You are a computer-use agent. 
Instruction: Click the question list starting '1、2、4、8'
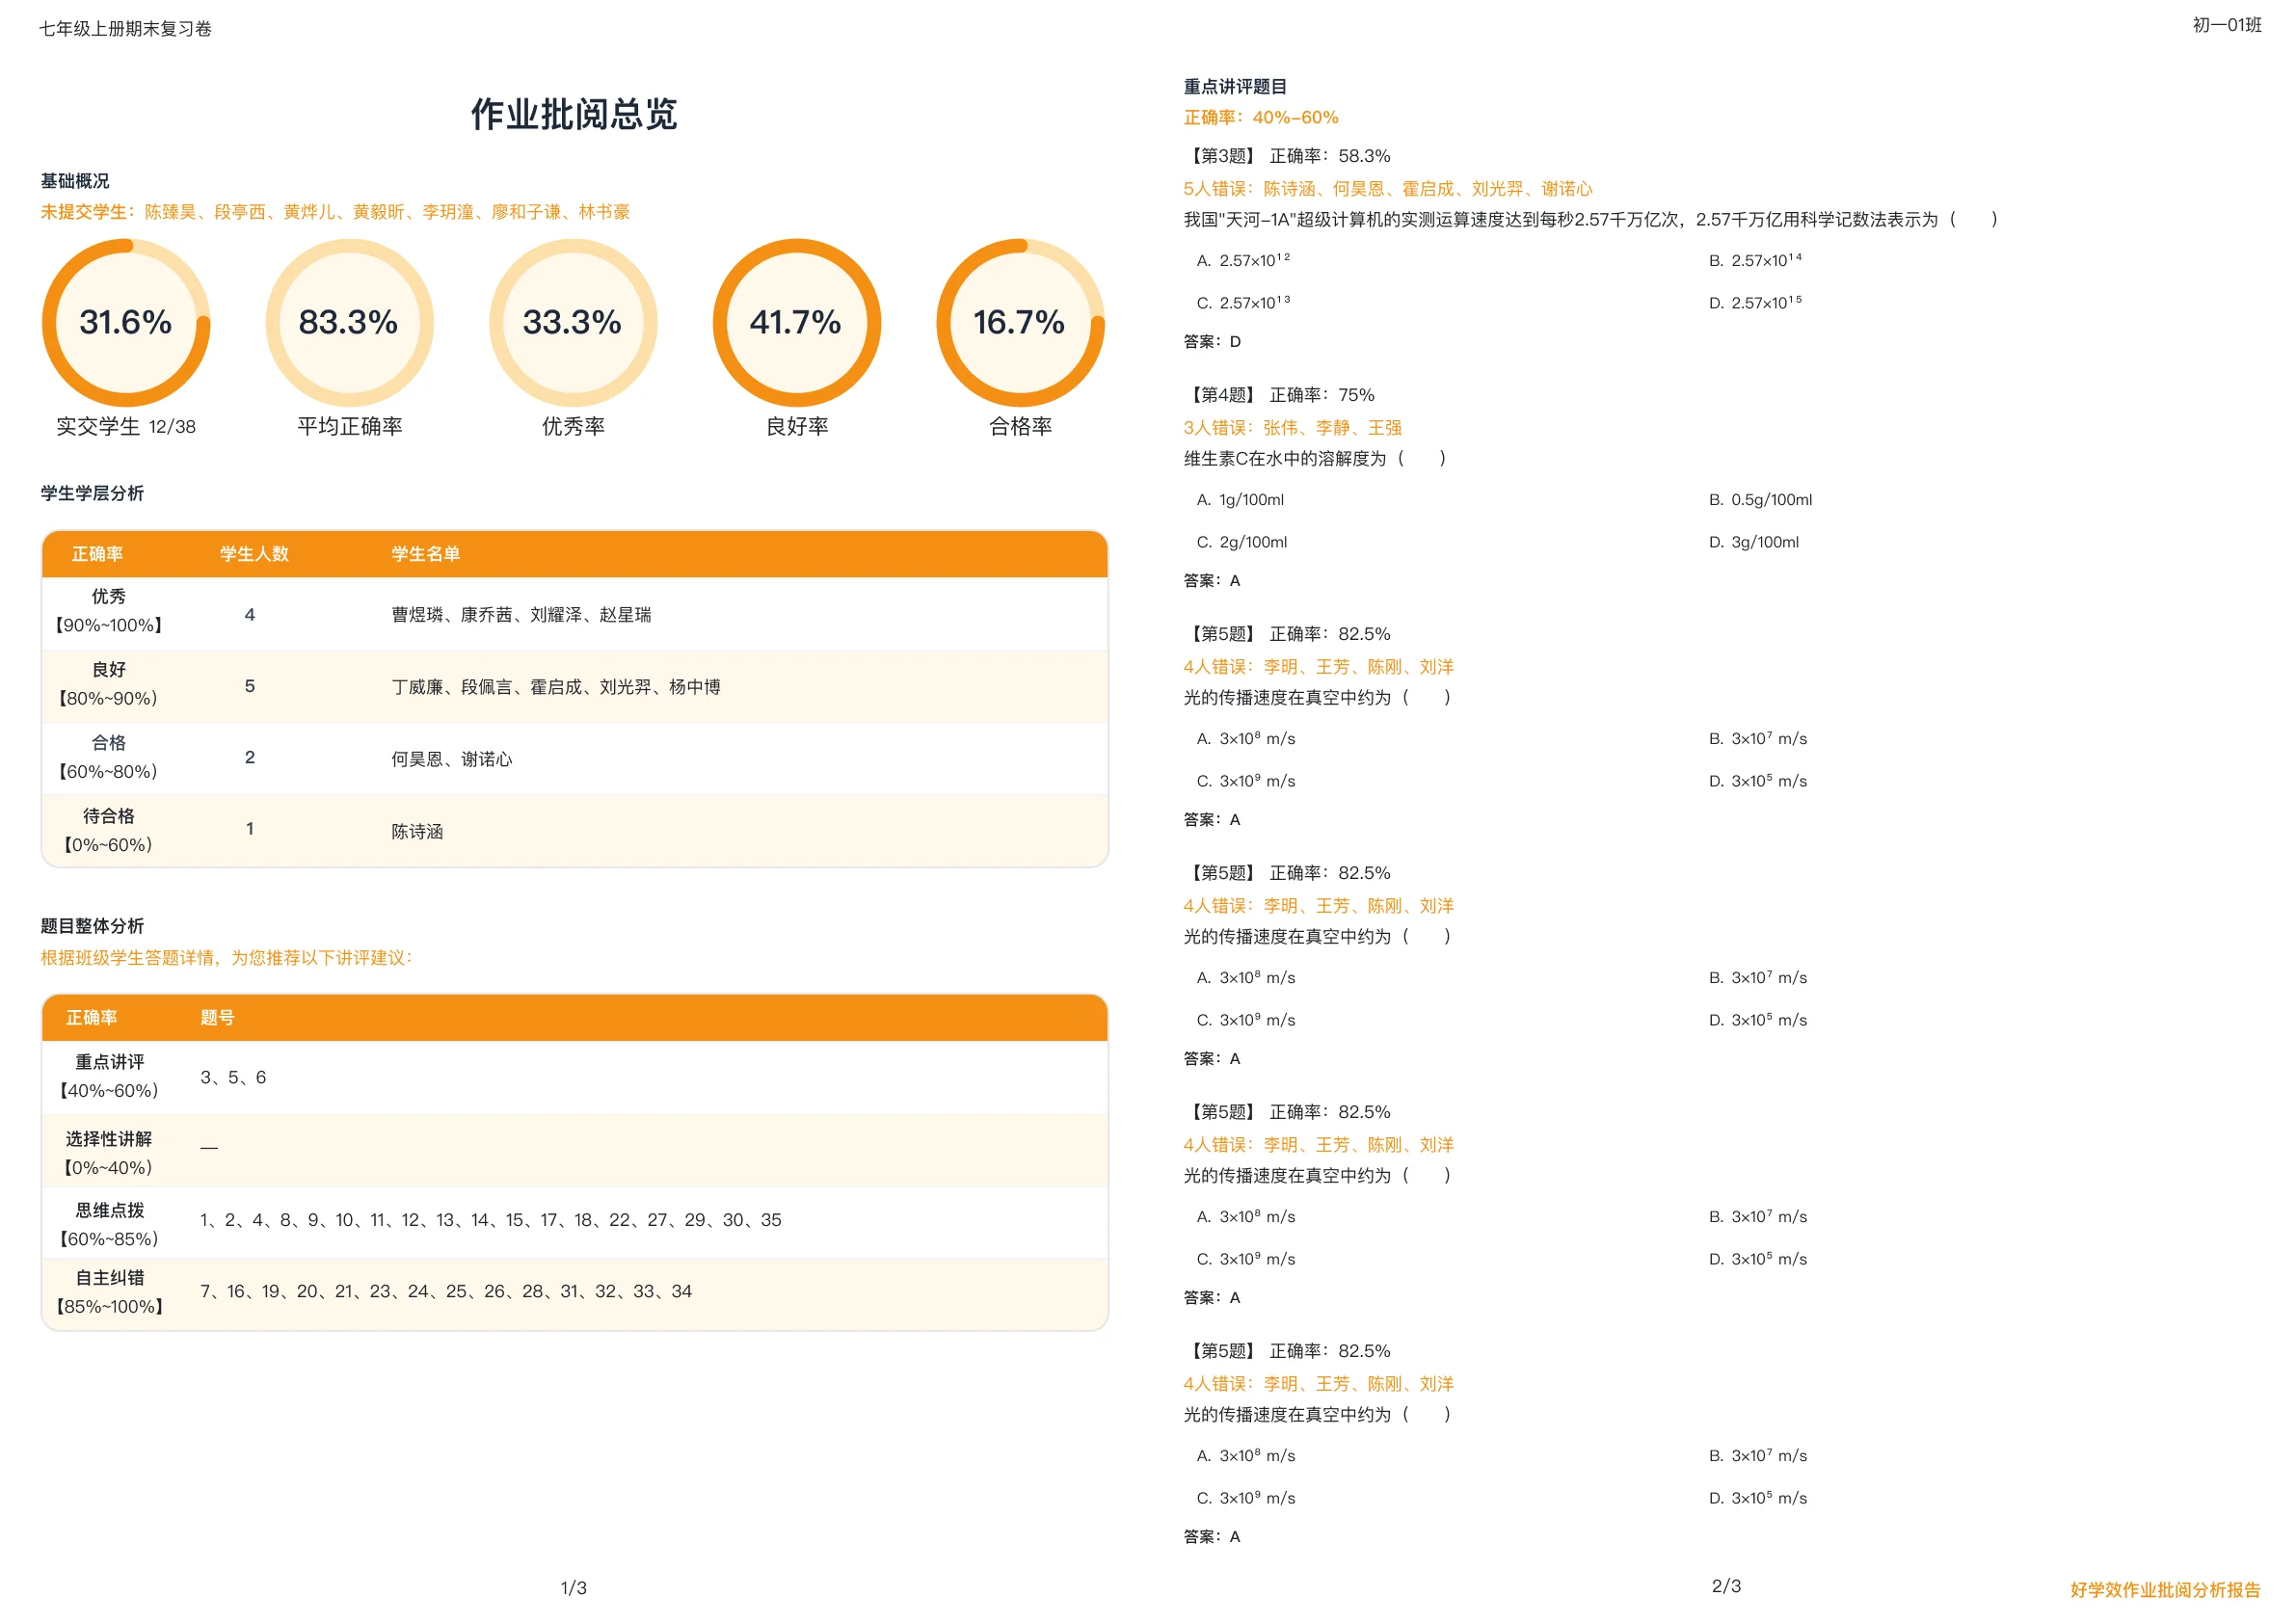click(x=491, y=1220)
